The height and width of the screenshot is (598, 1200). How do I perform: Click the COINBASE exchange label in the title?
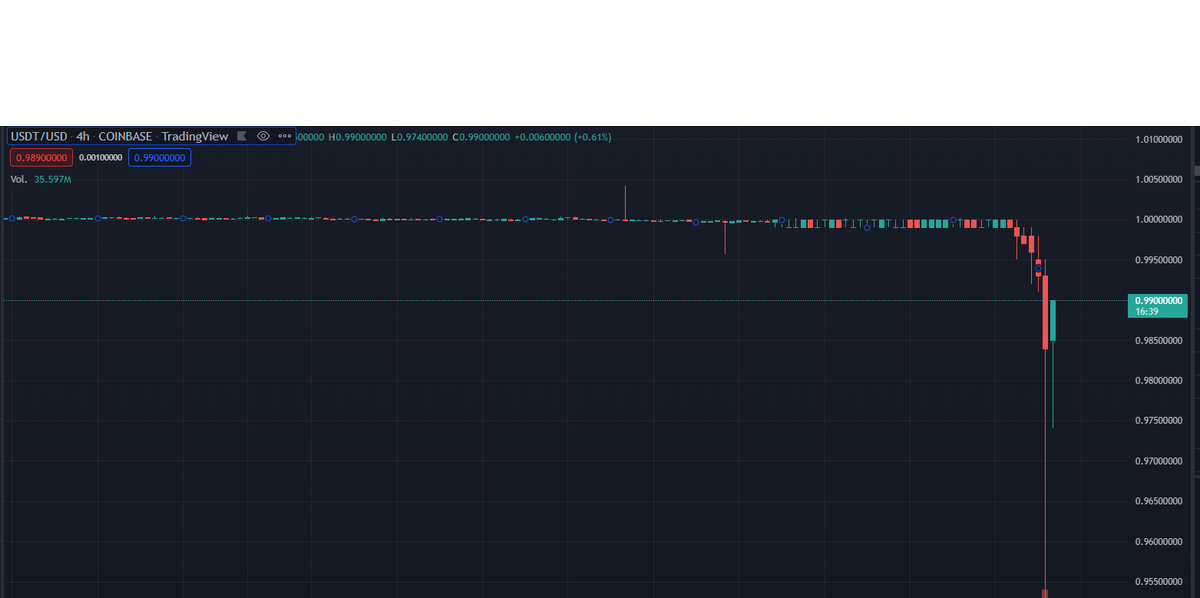point(126,136)
